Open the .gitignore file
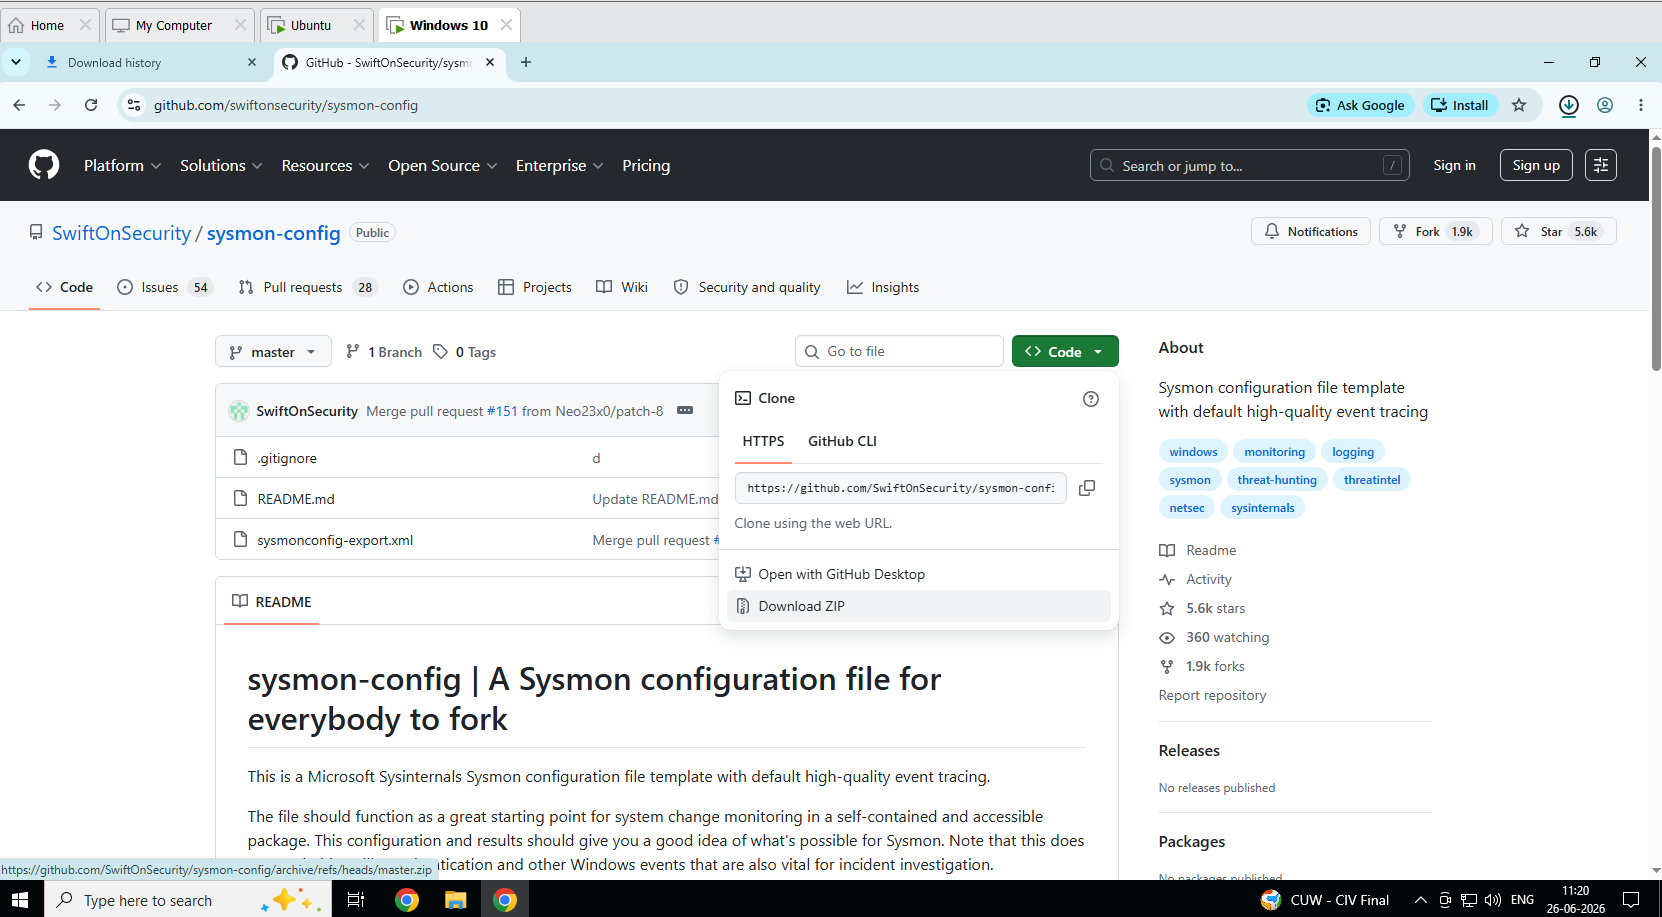This screenshot has height=917, width=1662. coord(287,458)
